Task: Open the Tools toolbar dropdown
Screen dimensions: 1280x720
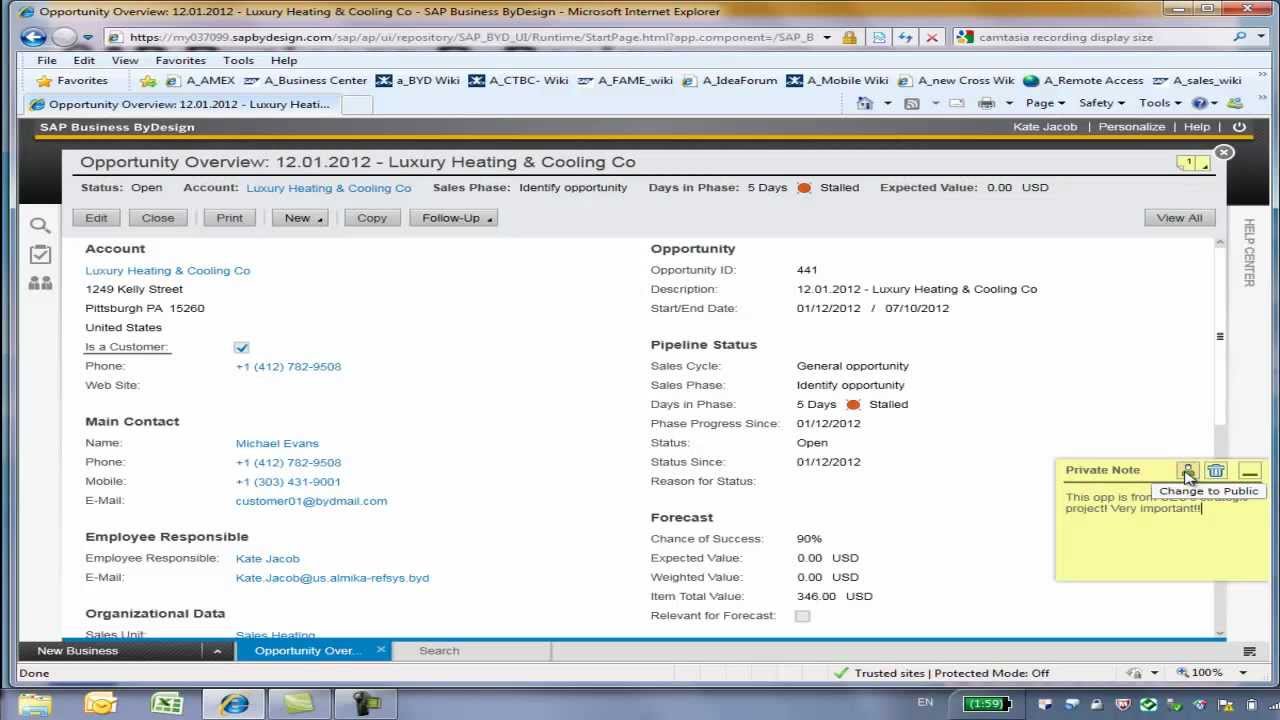Action: click(x=1160, y=103)
